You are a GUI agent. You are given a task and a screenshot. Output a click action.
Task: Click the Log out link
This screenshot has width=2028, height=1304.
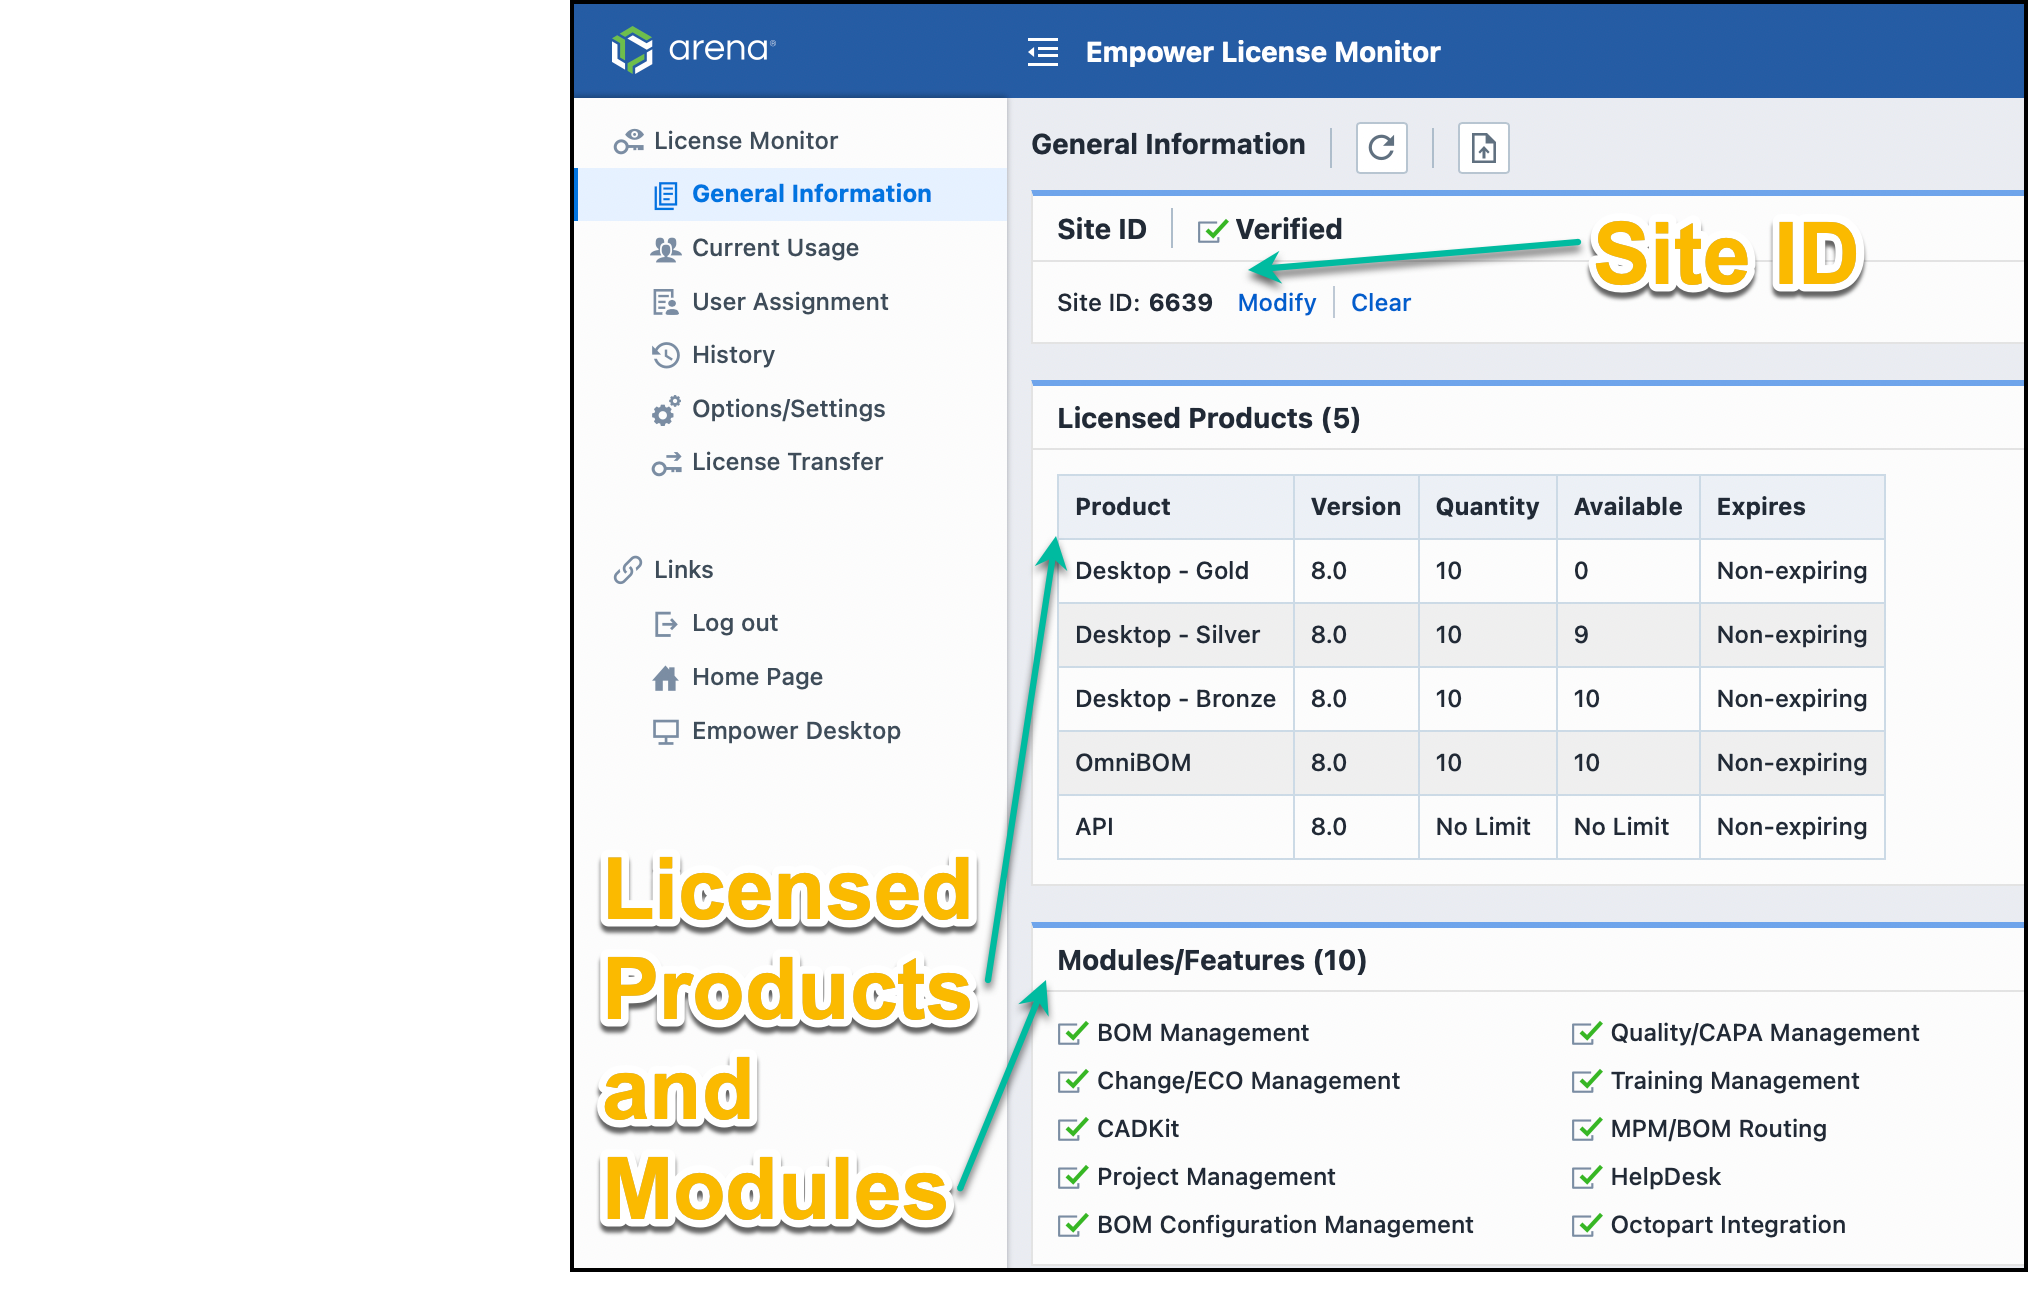(x=734, y=623)
